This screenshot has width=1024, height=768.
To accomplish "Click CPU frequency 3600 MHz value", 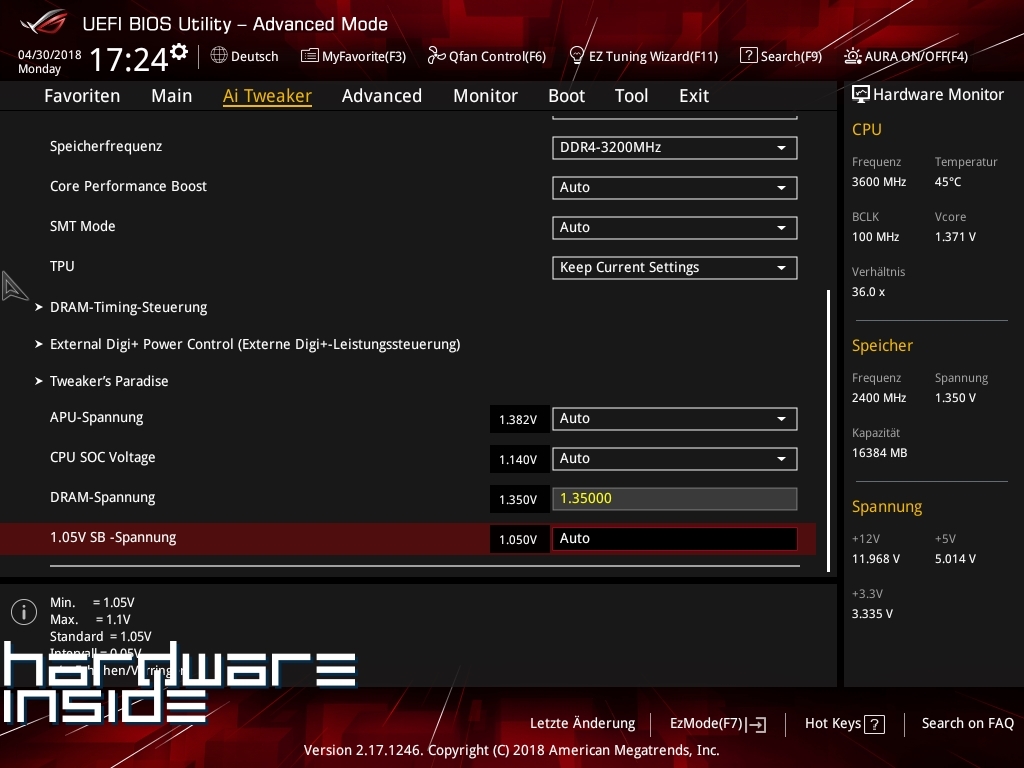I will pos(878,182).
